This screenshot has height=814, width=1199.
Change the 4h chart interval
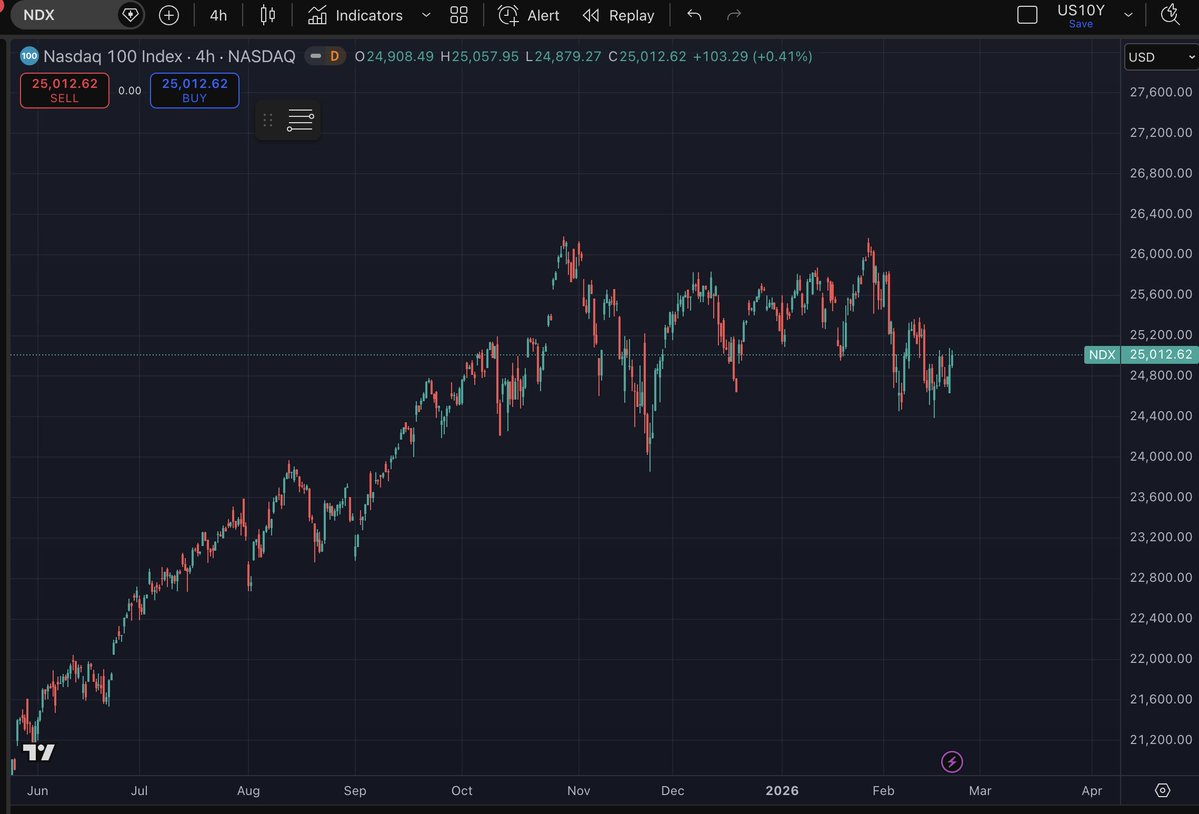pos(219,15)
